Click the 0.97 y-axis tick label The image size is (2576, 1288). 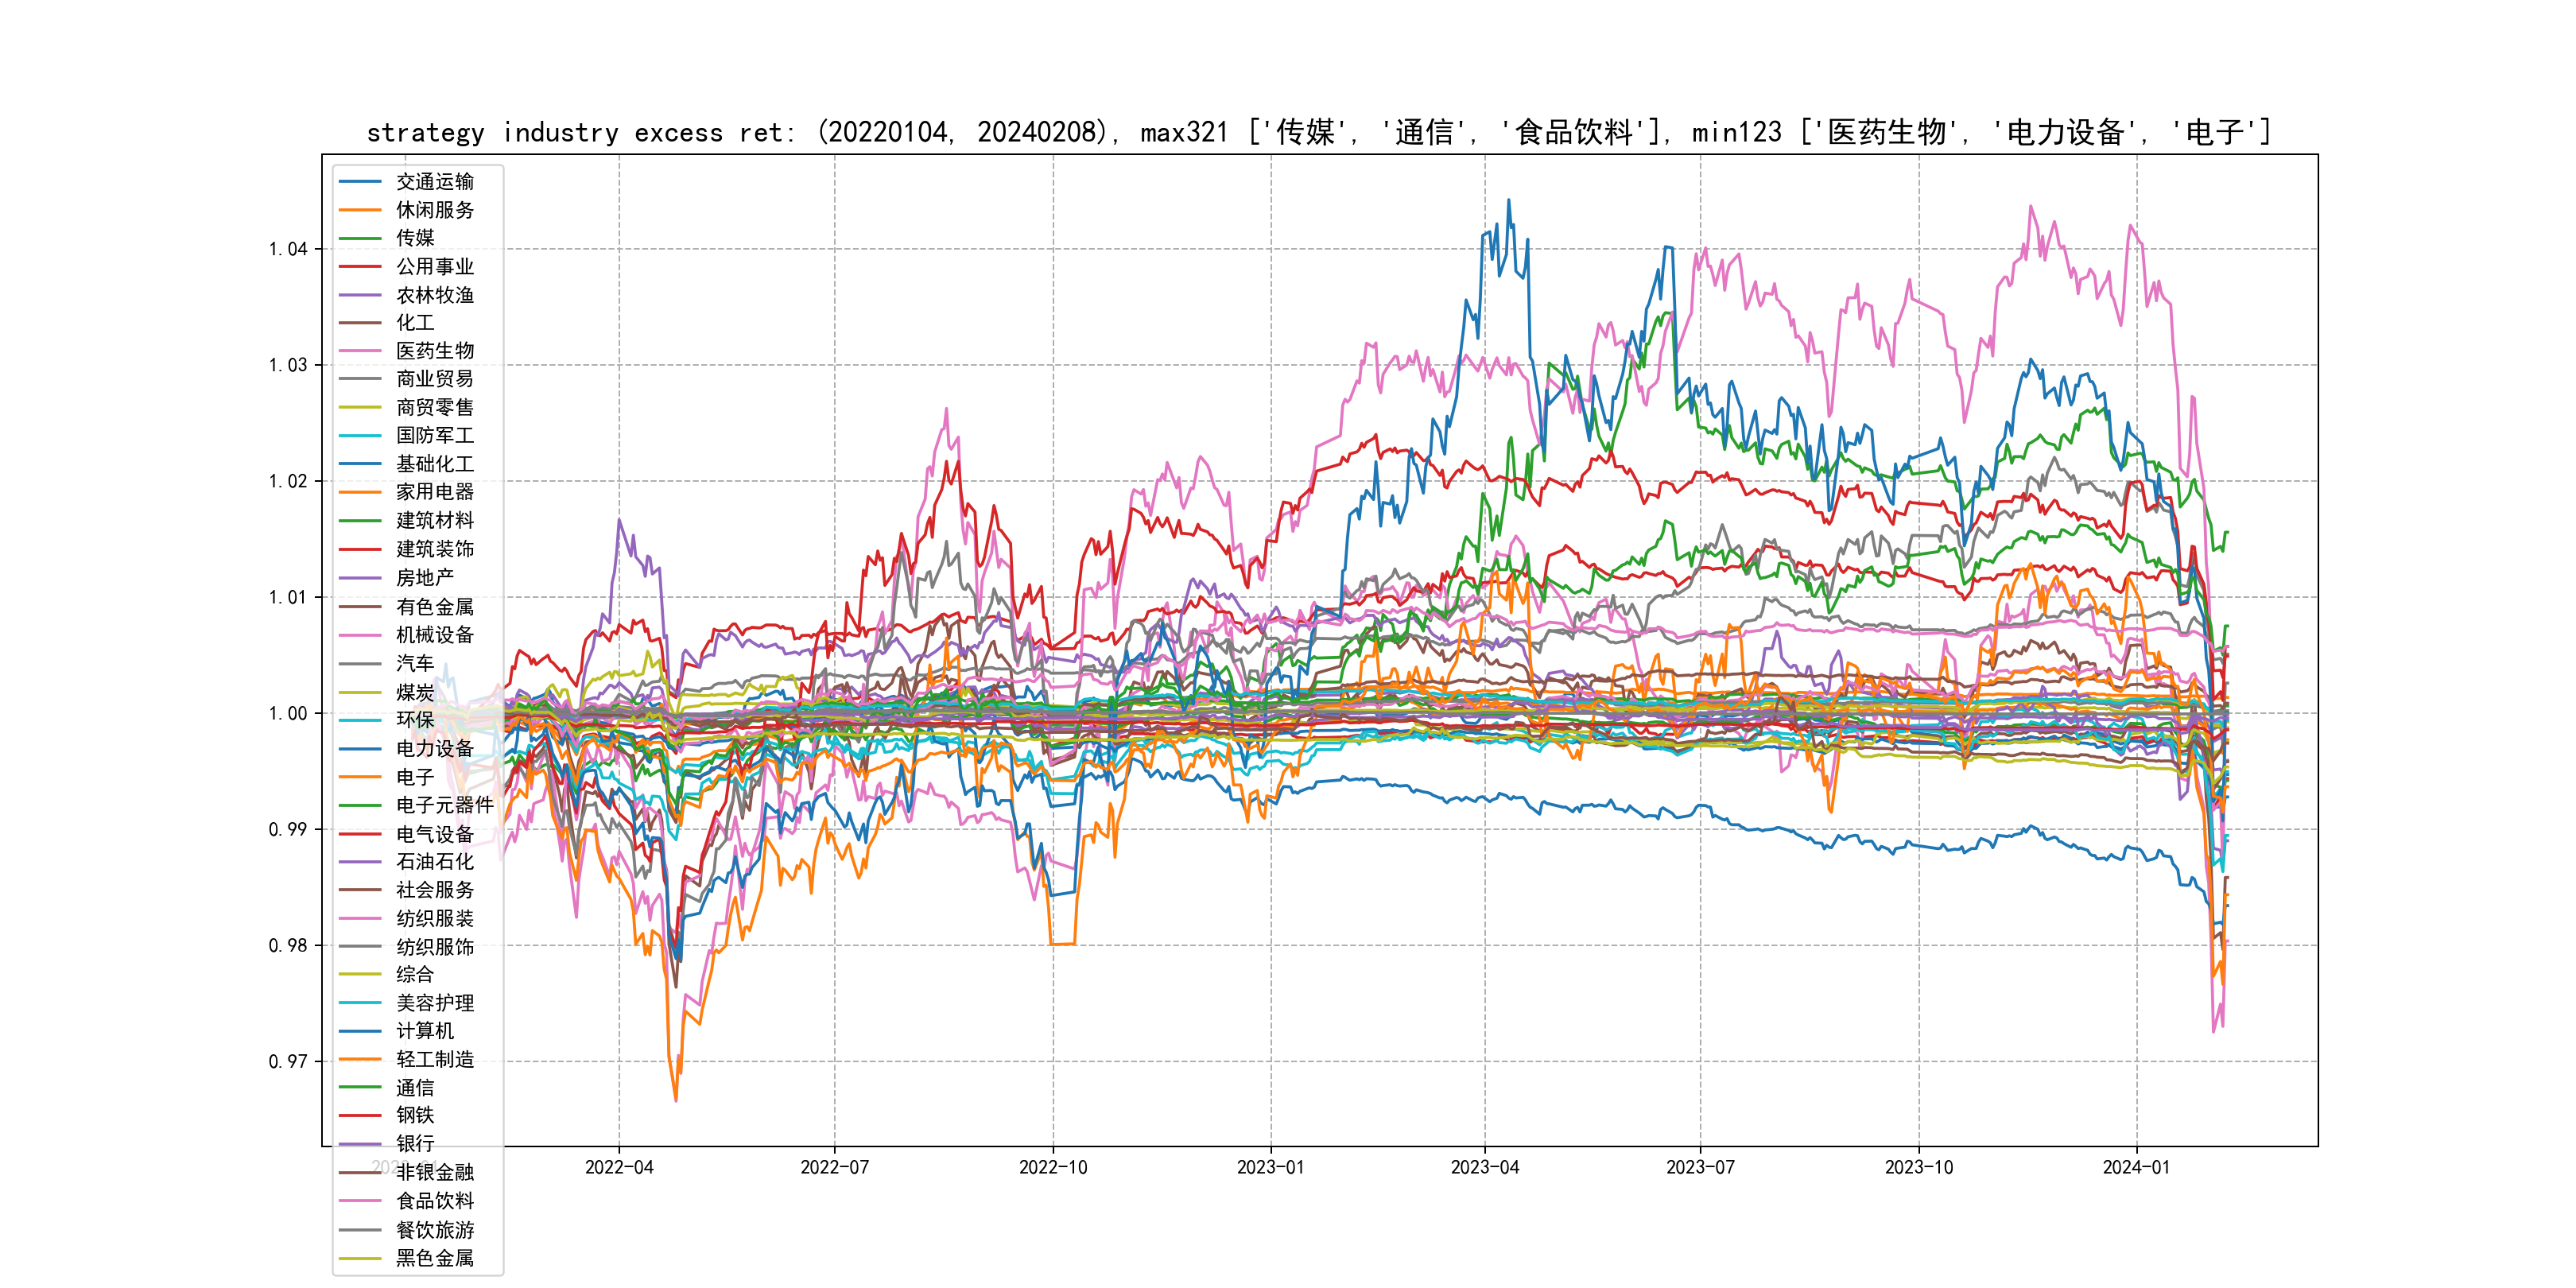(x=288, y=1062)
